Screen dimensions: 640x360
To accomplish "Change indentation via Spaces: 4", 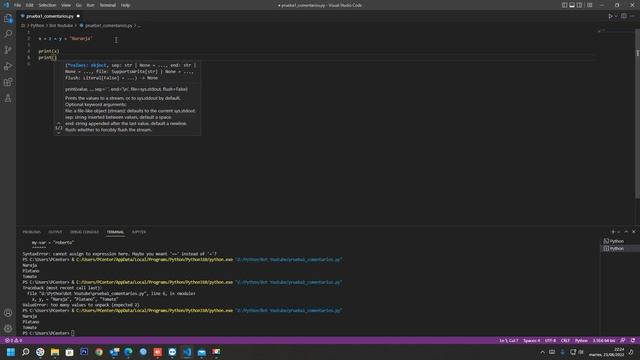I will coord(531,340).
